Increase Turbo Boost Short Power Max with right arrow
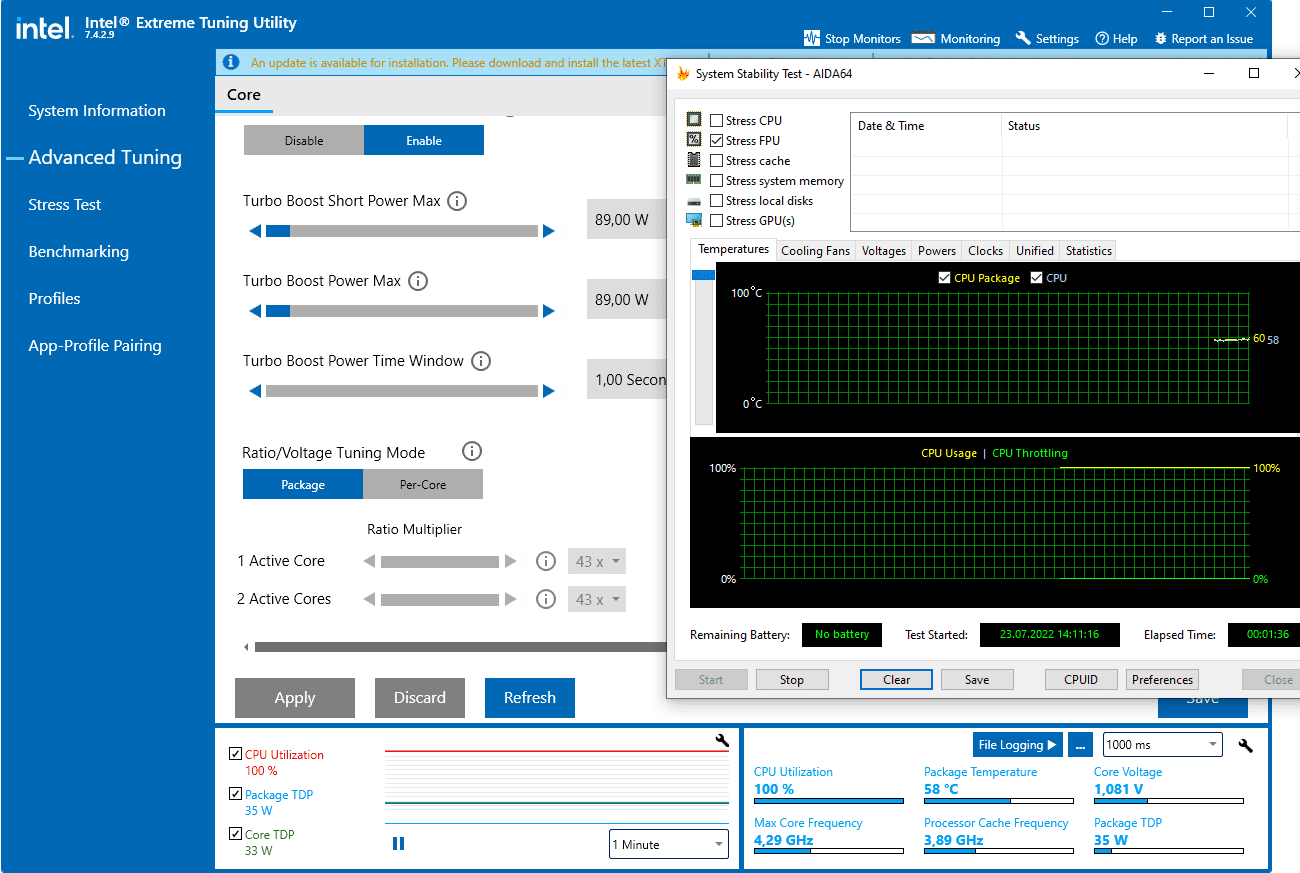Viewport: 1300px width, 873px height. 549,231
